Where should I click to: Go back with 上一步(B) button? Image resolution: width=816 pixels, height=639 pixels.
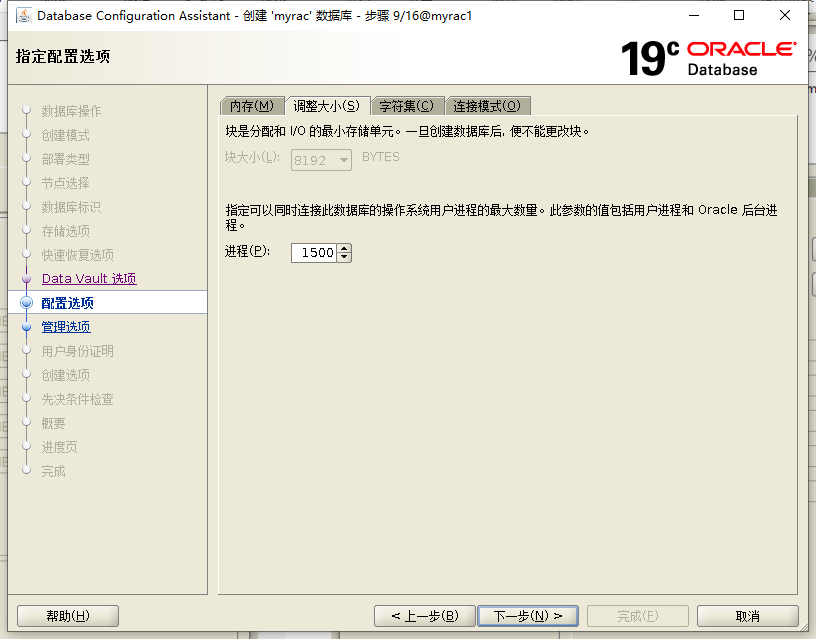425,616
